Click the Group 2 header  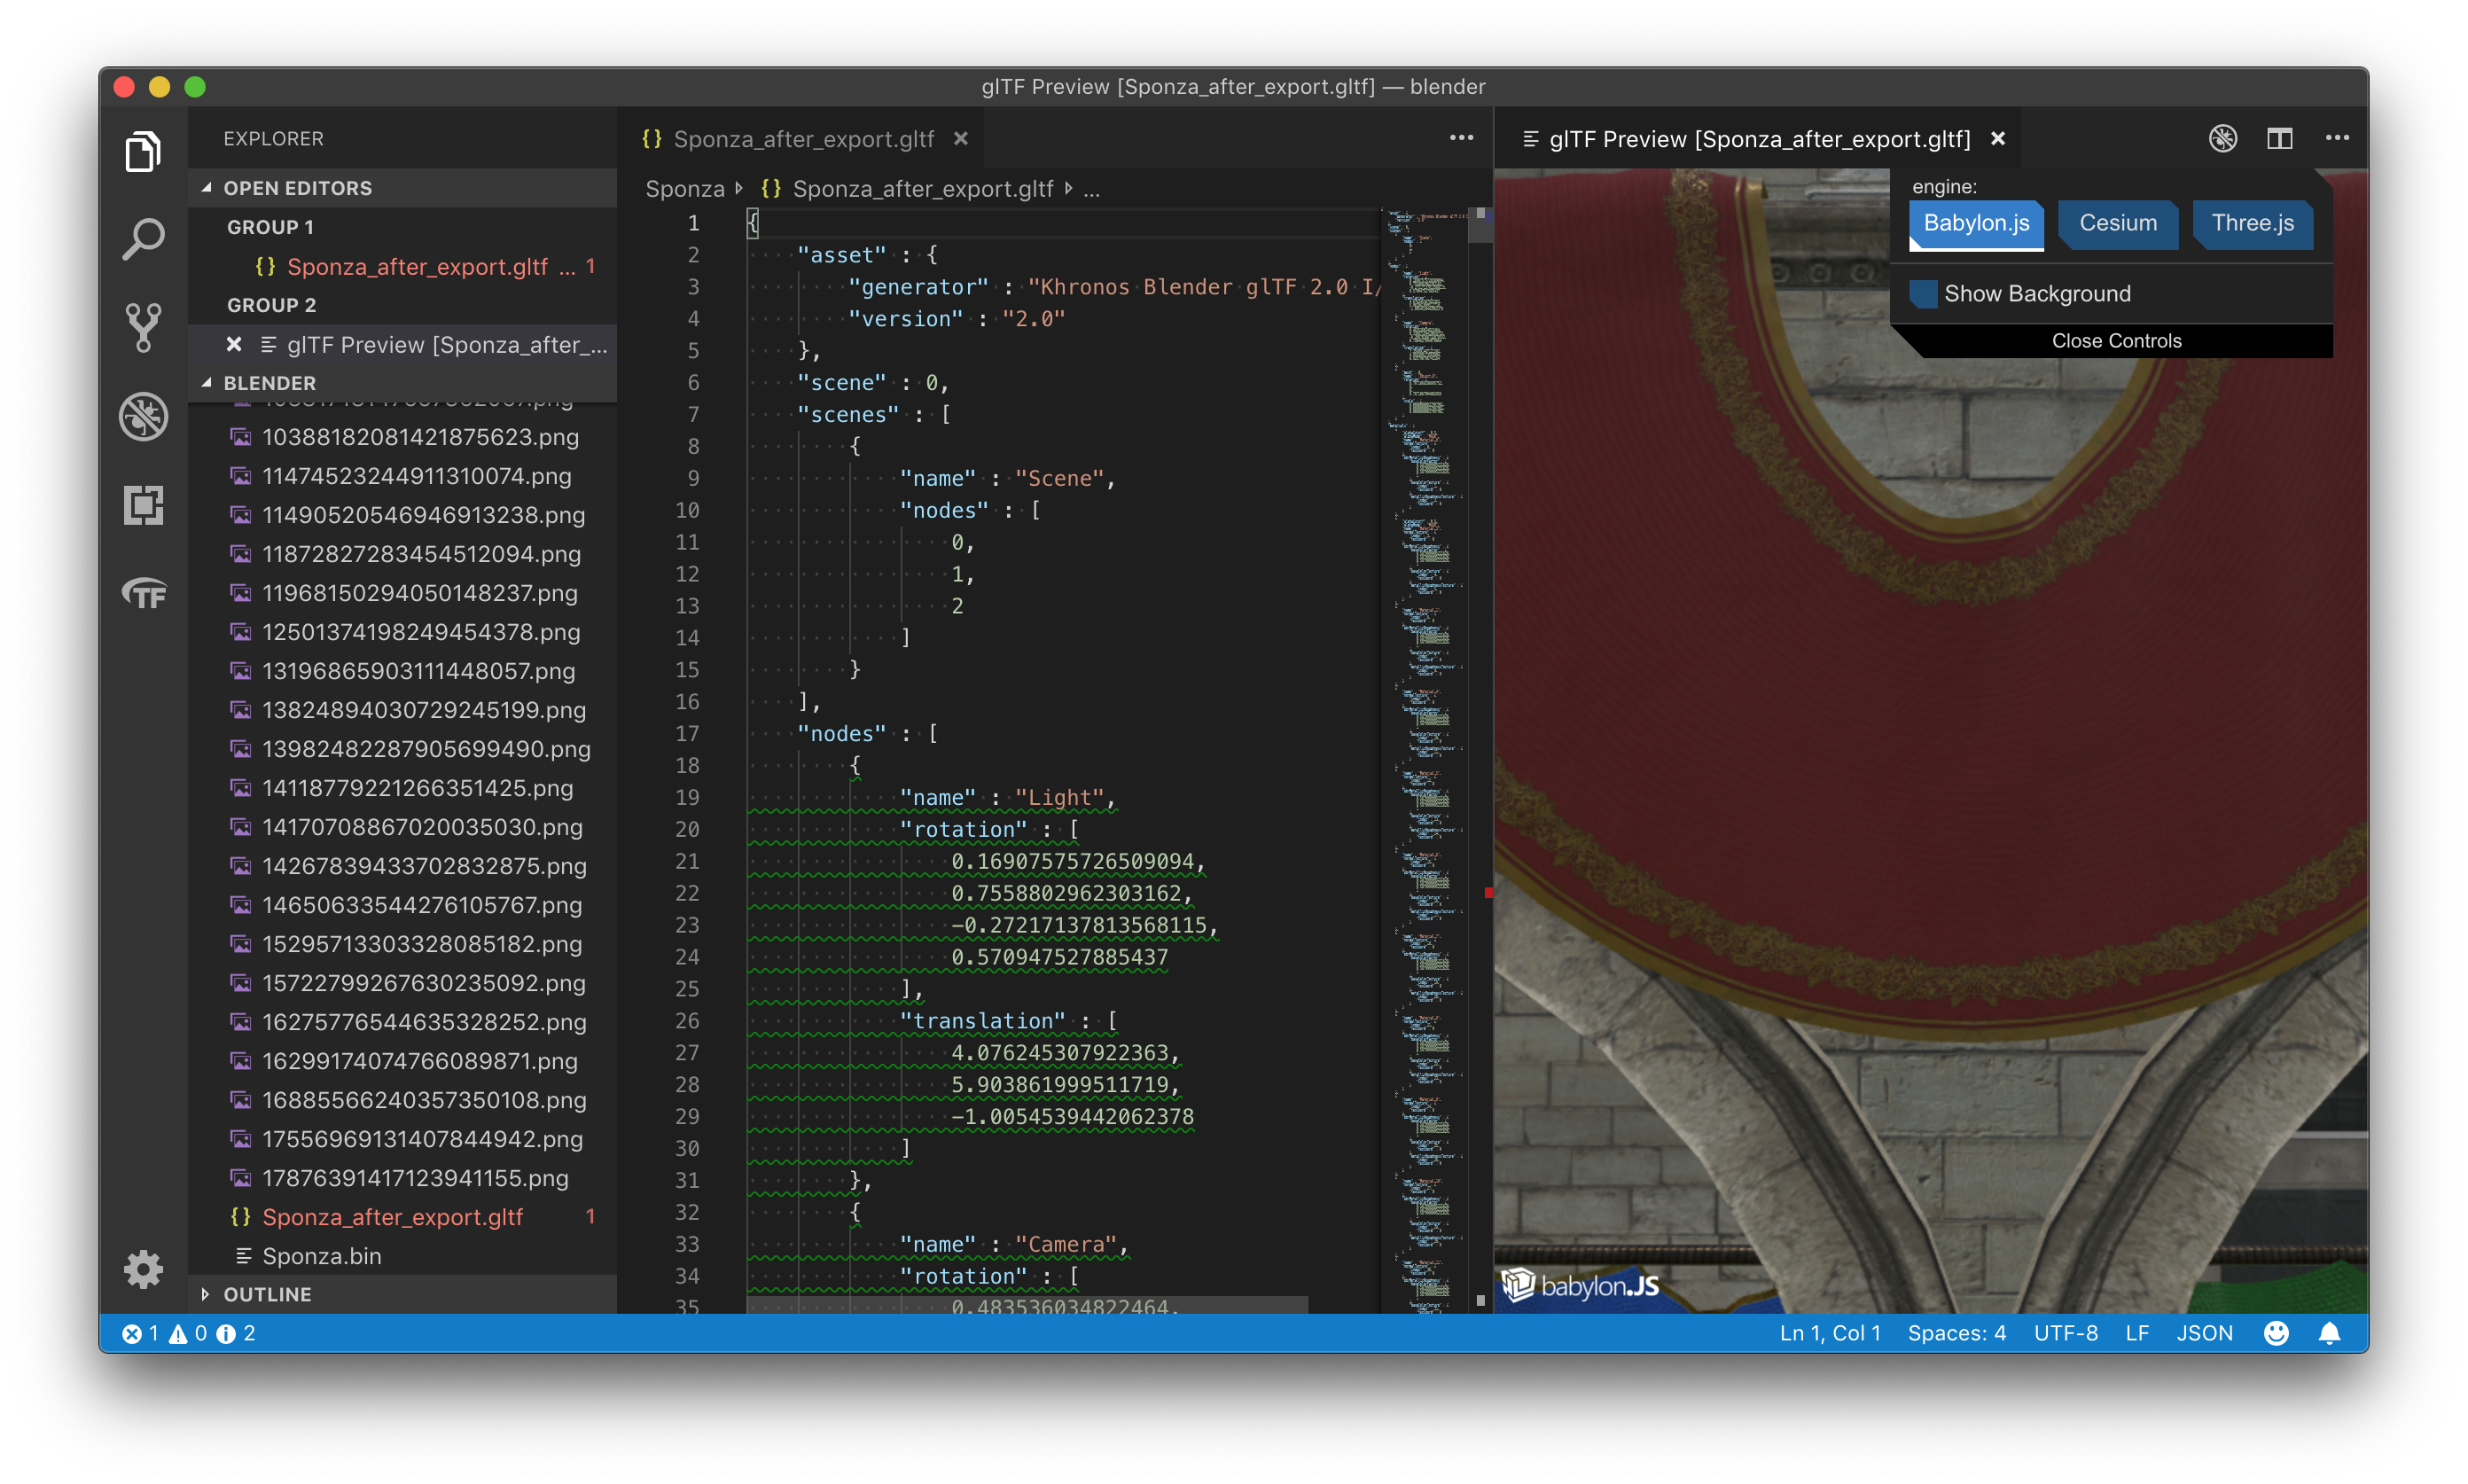(402, 305)
